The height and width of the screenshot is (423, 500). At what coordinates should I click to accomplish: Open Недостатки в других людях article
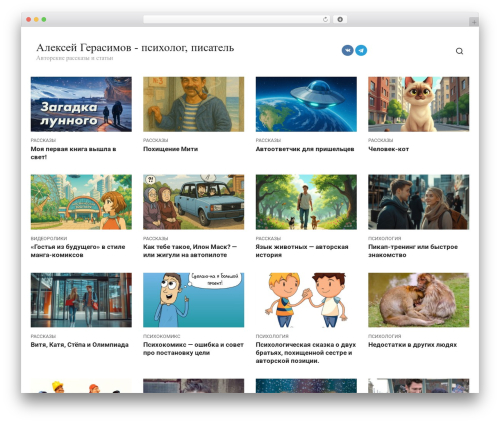pos(412,345)
